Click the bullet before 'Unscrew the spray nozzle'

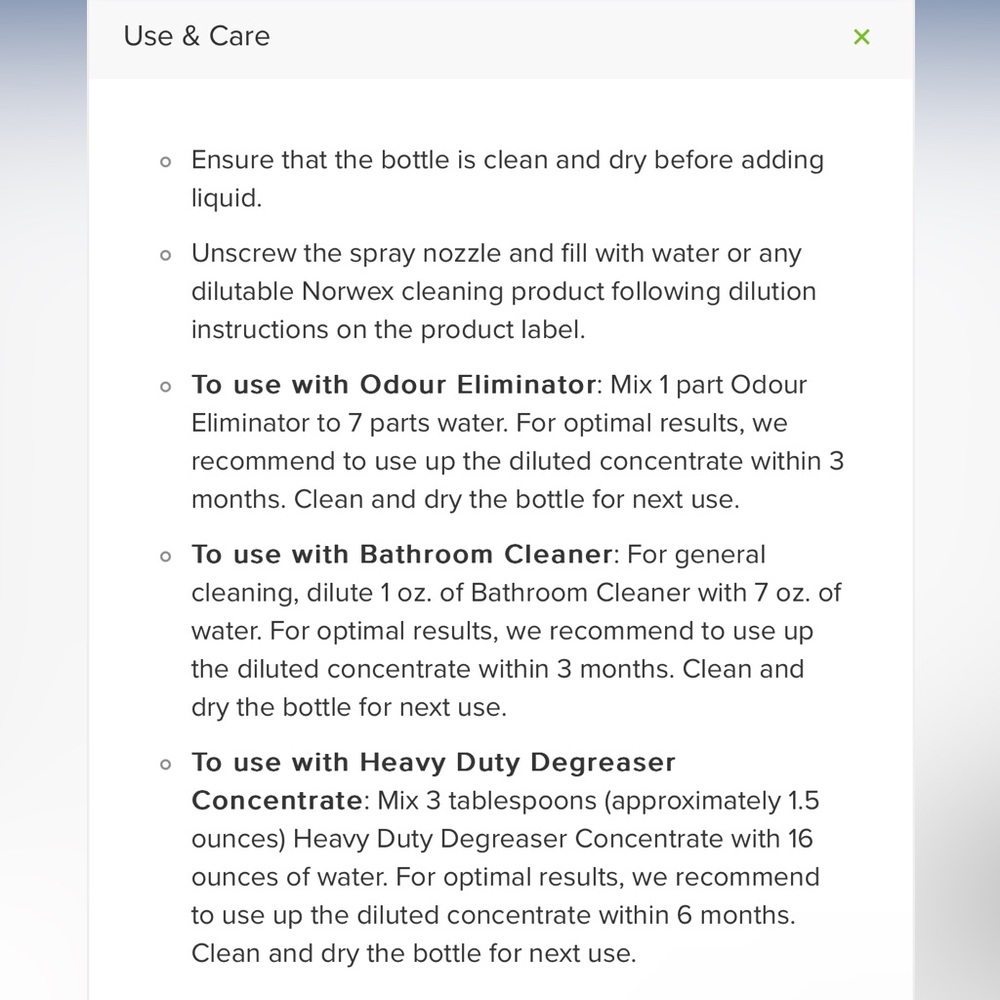(166, 256)
